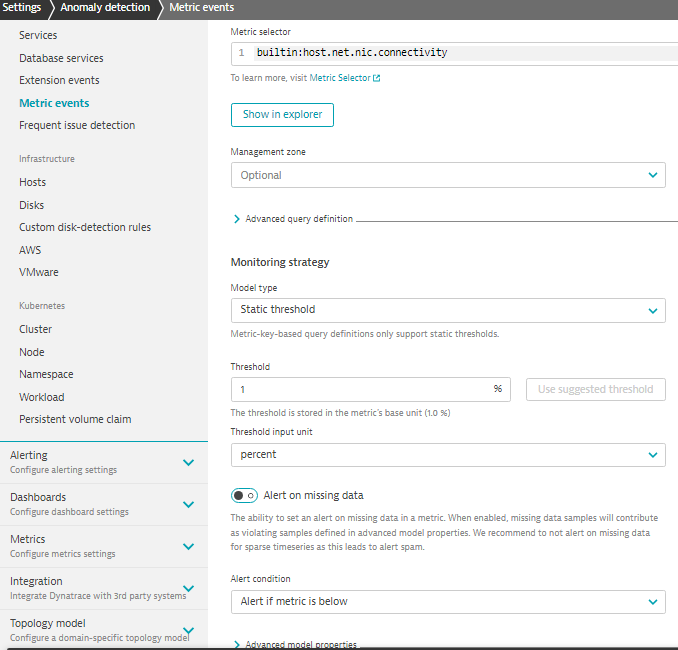This screenshot has height=650, width=678.
Task: Open Custom disk-detection rules
Action: point(85,227)
